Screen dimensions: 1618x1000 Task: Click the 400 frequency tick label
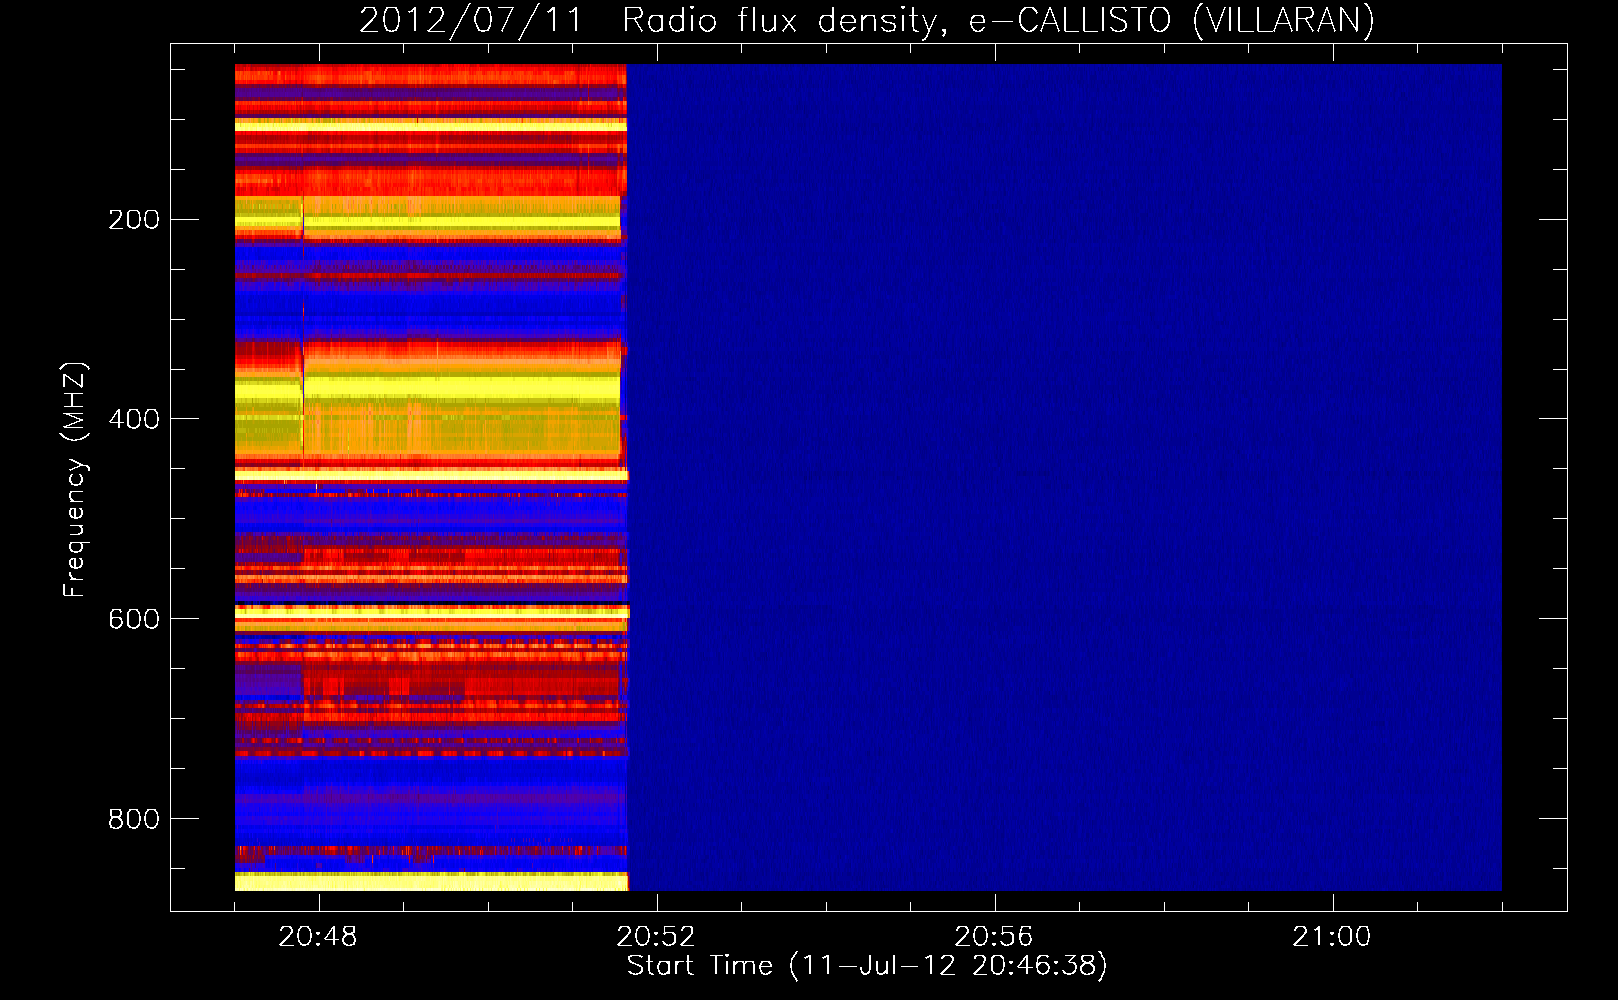(134, 419)
